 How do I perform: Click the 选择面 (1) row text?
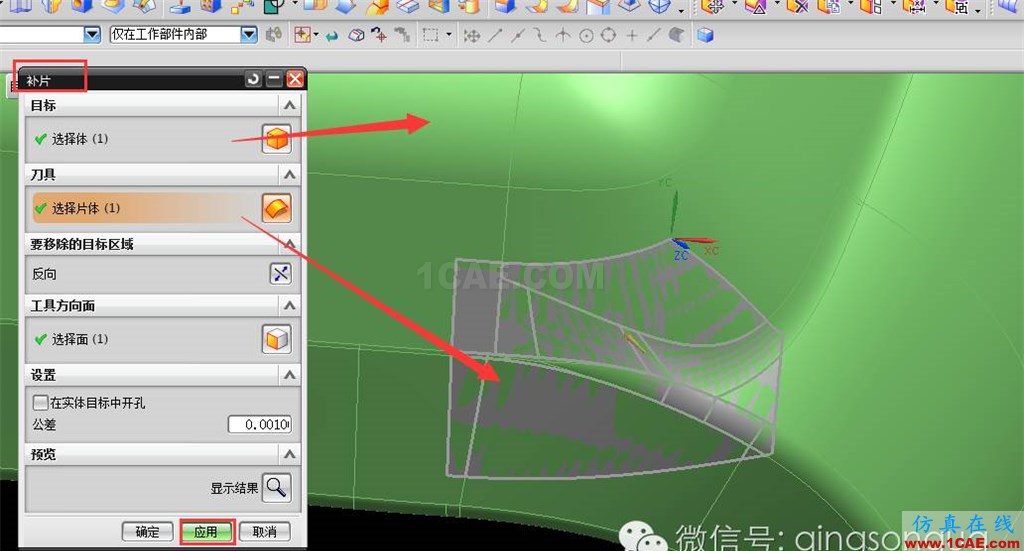click(80, 339)
